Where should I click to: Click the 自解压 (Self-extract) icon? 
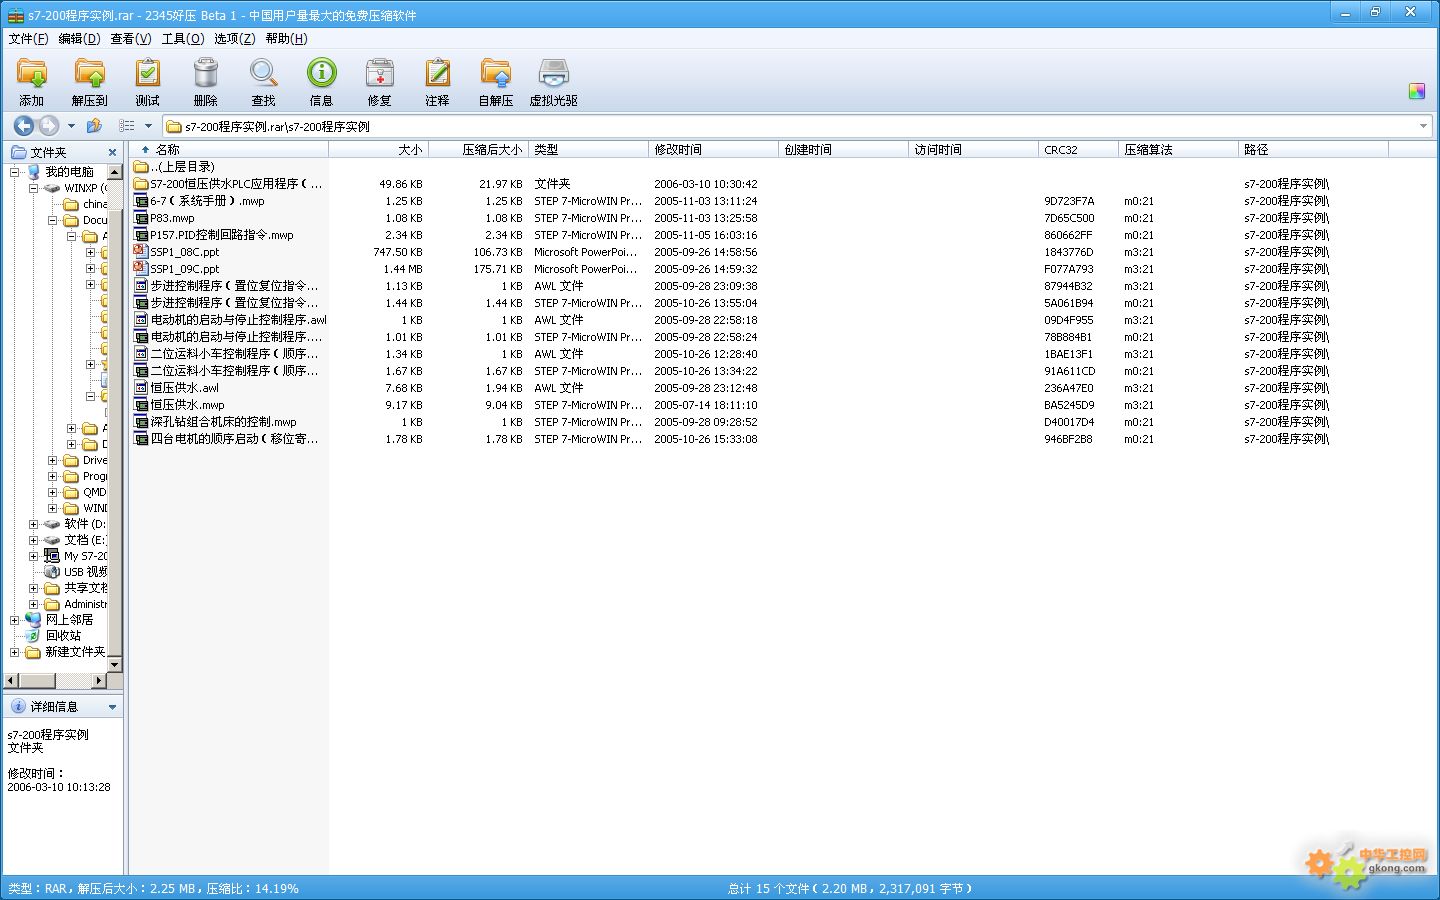point(496,74)
